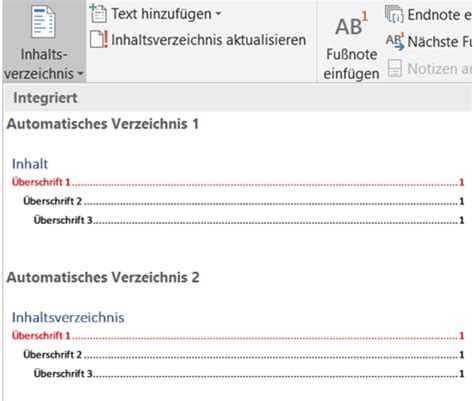This screenshot has height=401, width=474.
Task: Click the Endnote einfügen icon
Action: point(394,14)
